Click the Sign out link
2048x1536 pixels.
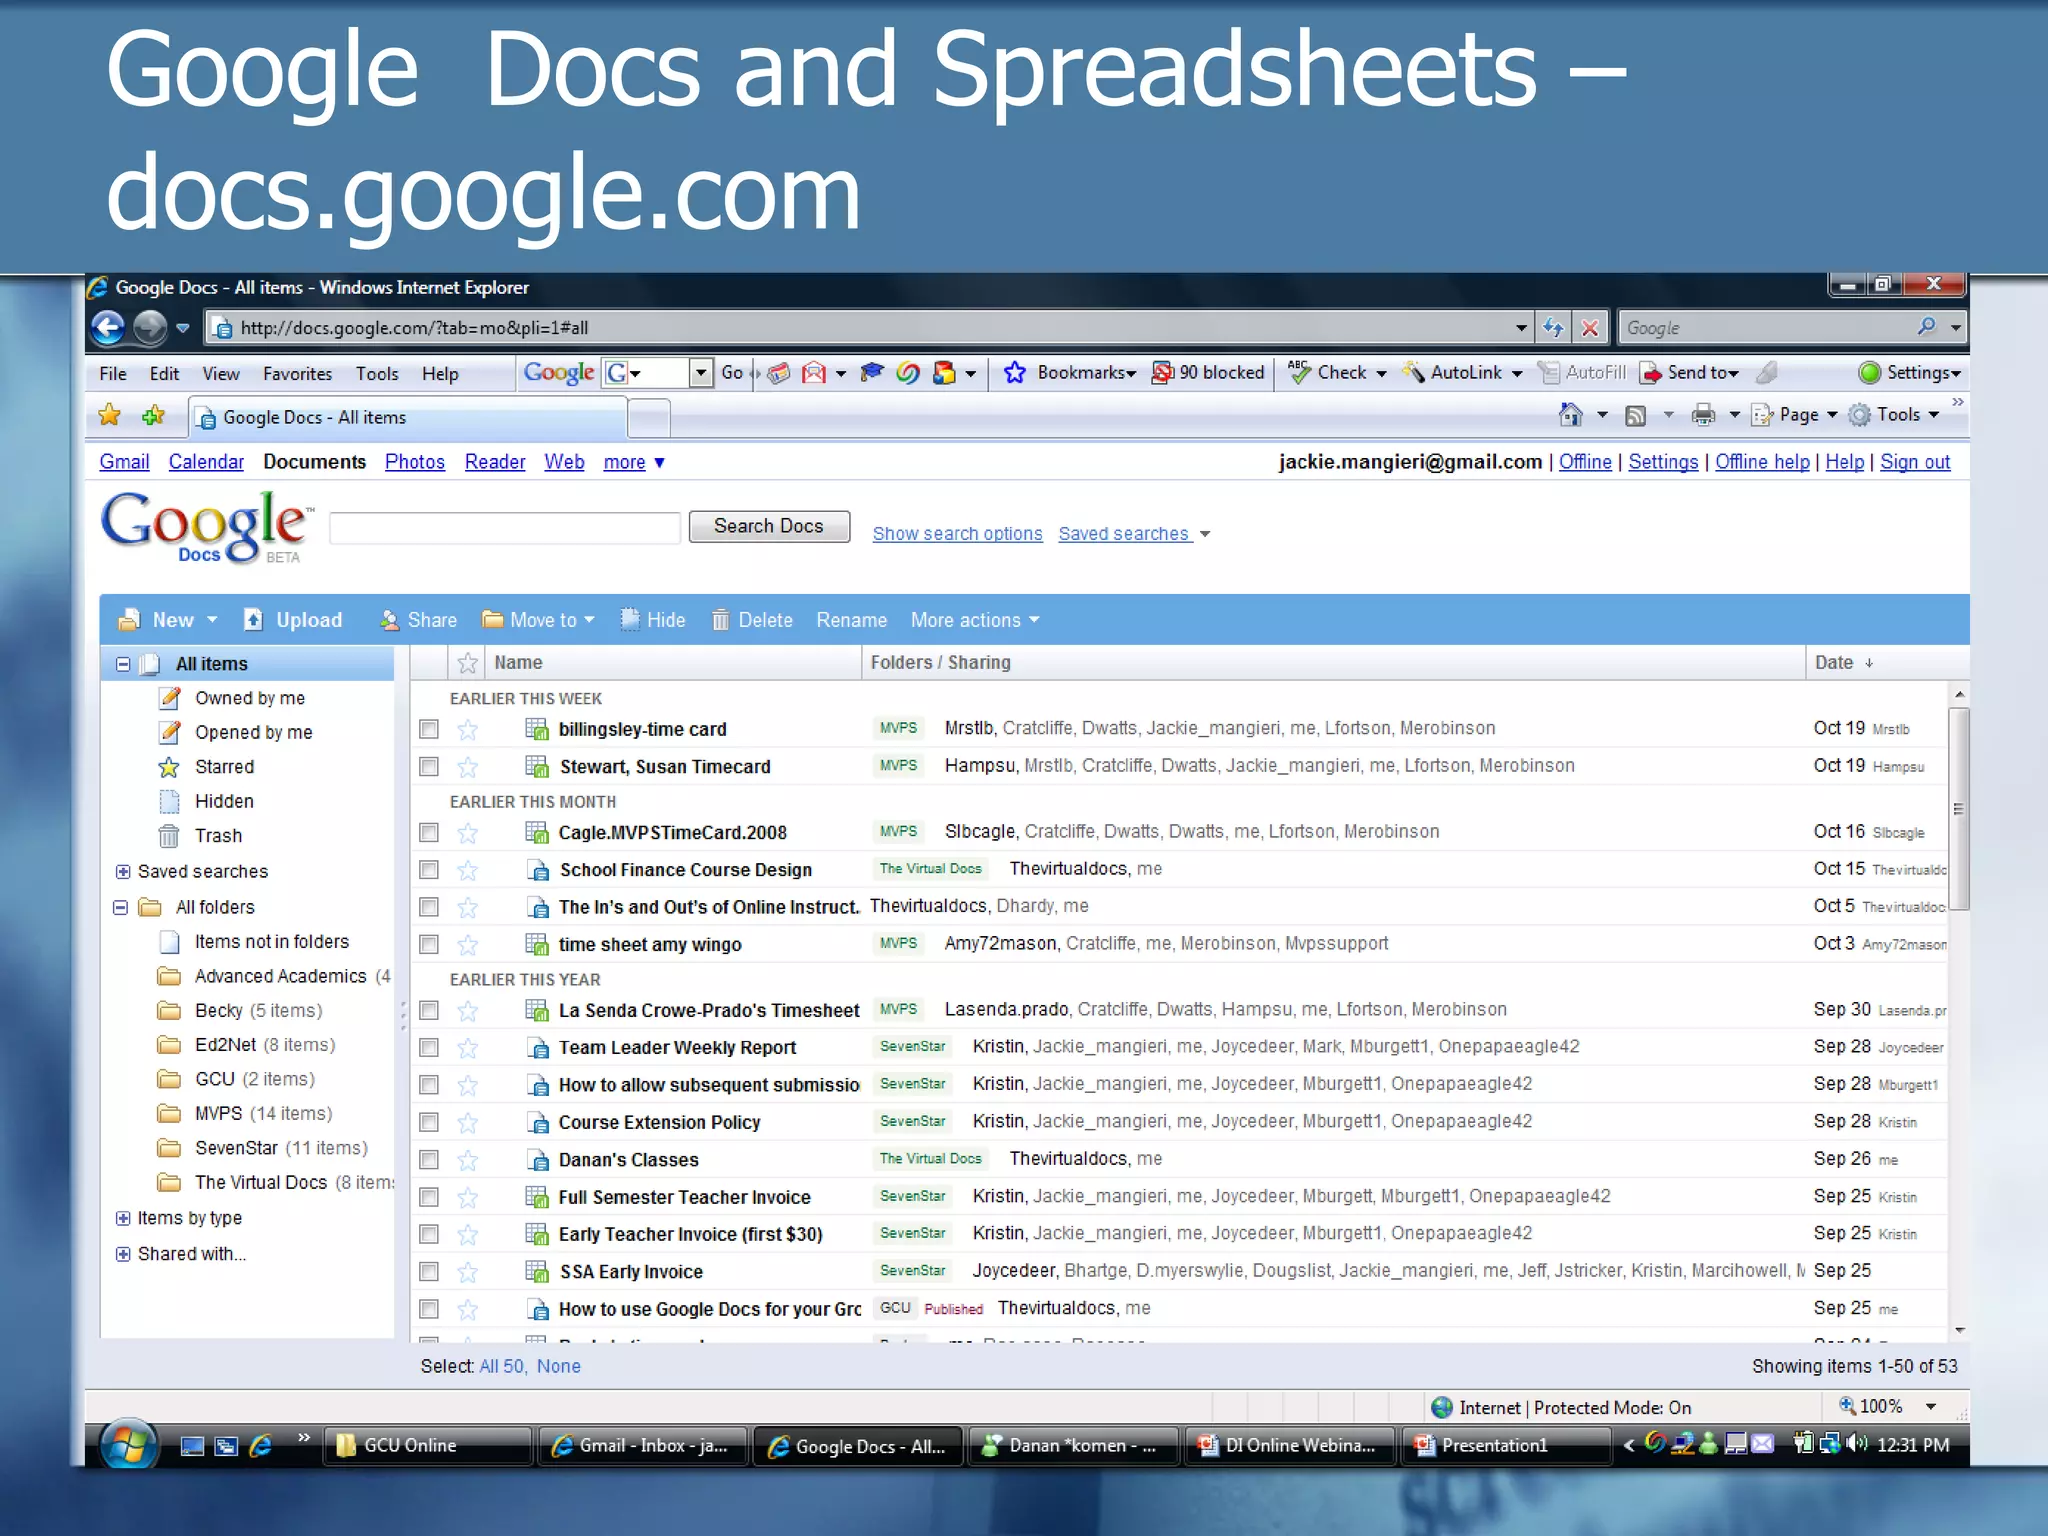coord(1915,462)
